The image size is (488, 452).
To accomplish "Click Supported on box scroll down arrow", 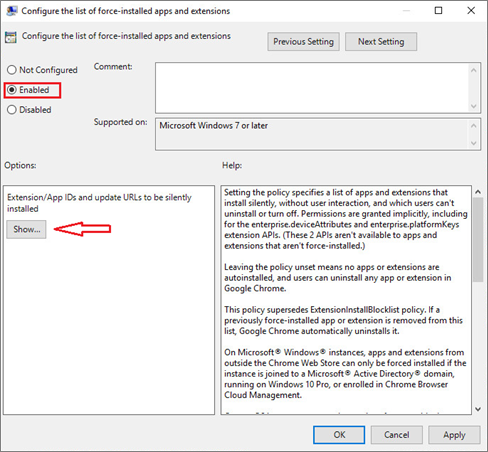I will click(x=474, y=143).
